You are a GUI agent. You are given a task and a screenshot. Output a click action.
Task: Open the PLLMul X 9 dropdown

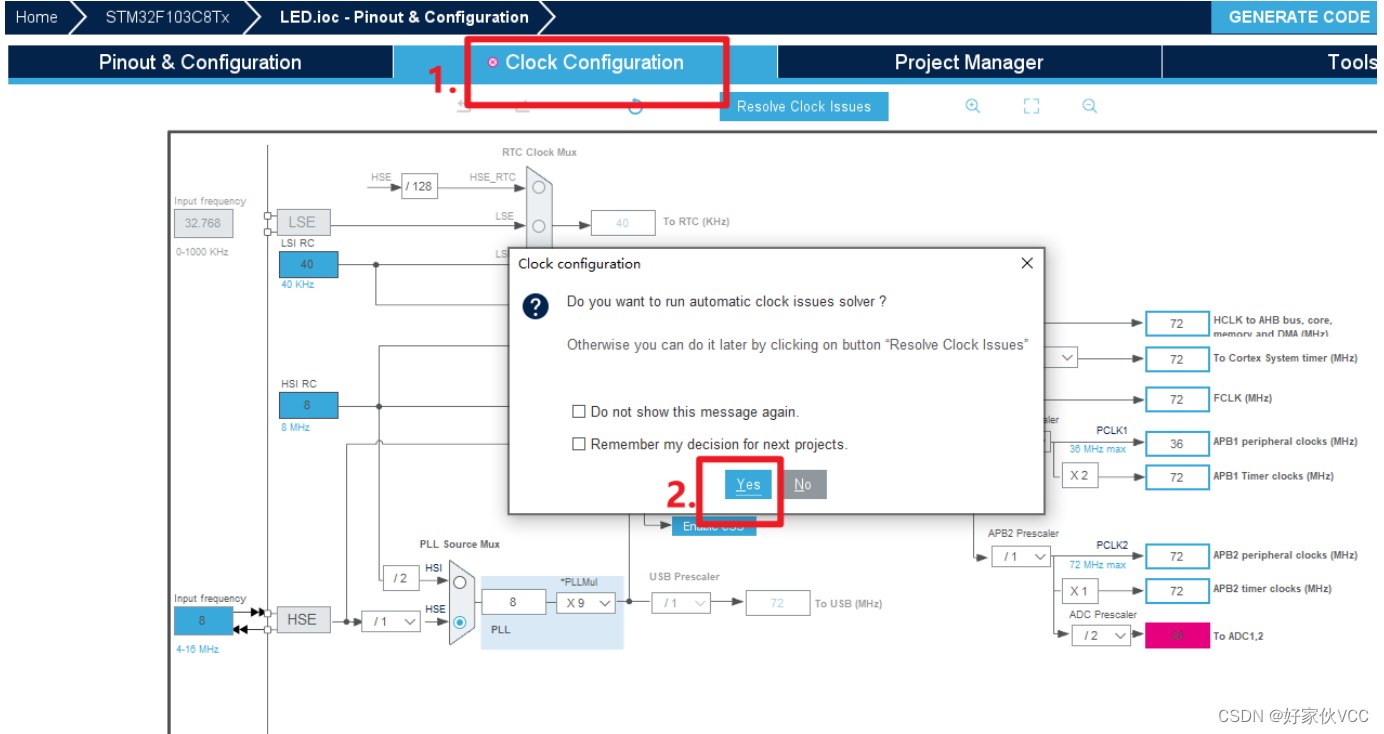click(586, 603)
